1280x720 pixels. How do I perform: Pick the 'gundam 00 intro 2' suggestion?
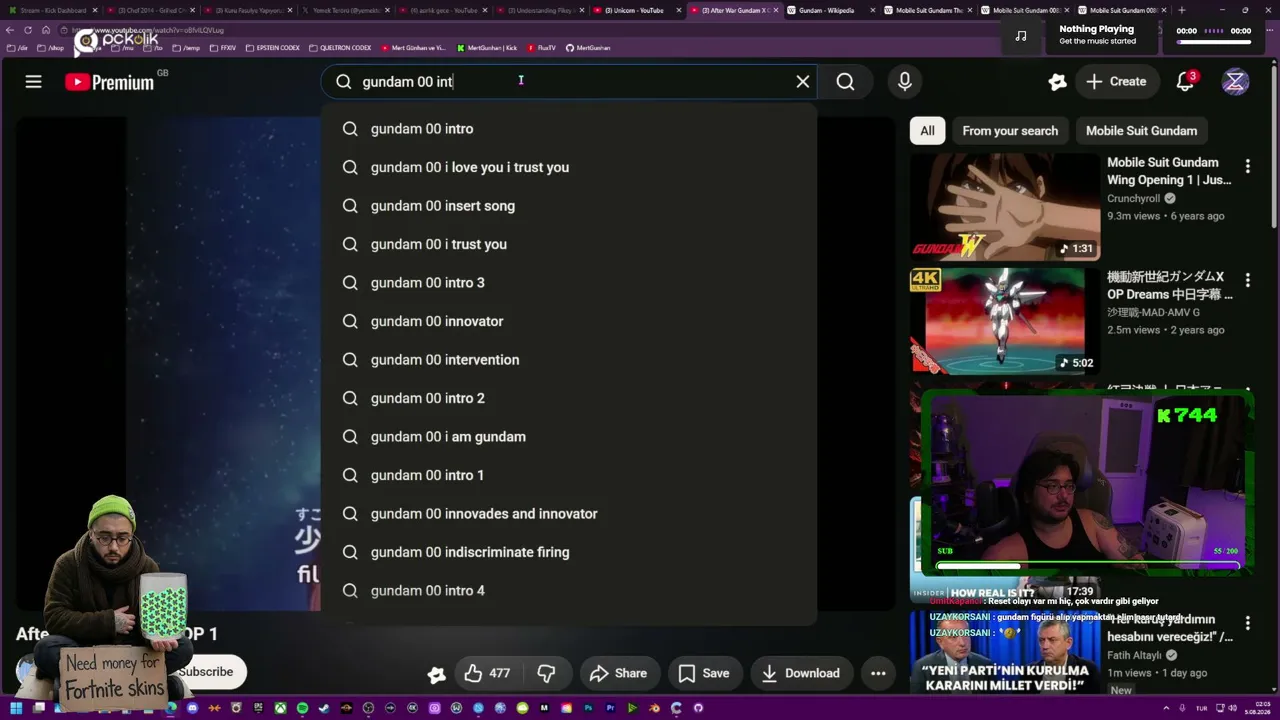[x=569, y=398]
